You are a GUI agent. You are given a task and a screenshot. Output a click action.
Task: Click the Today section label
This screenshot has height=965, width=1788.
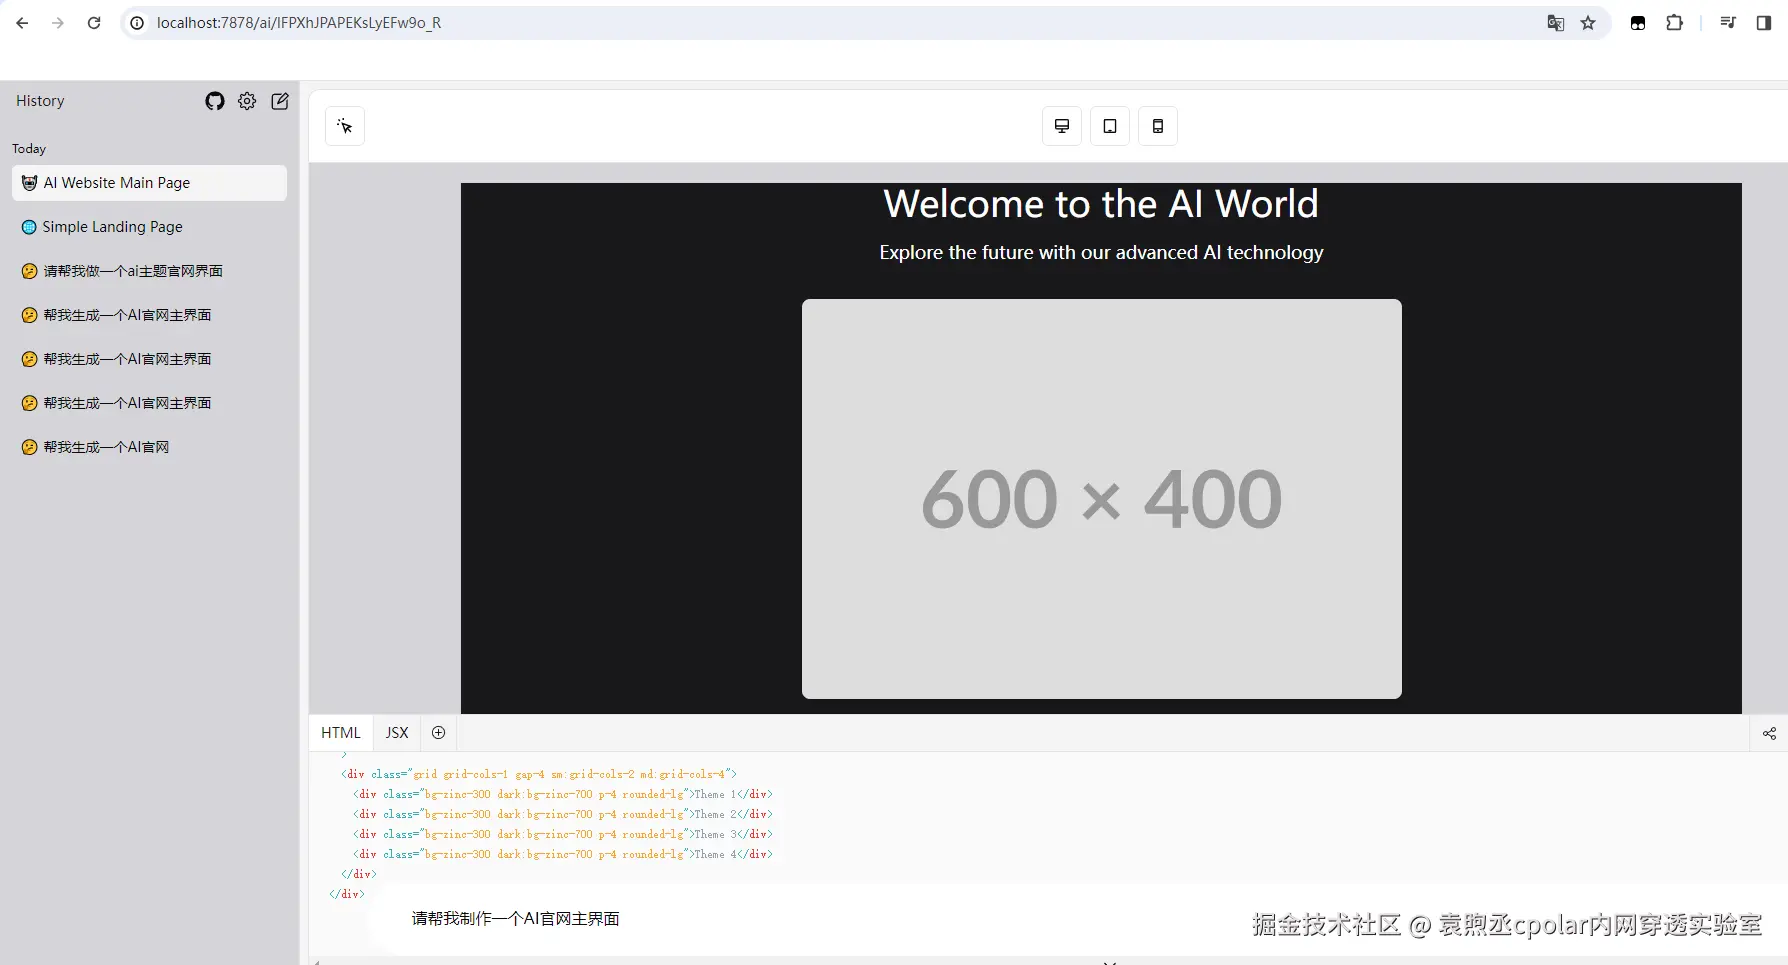tap(29, 149)
